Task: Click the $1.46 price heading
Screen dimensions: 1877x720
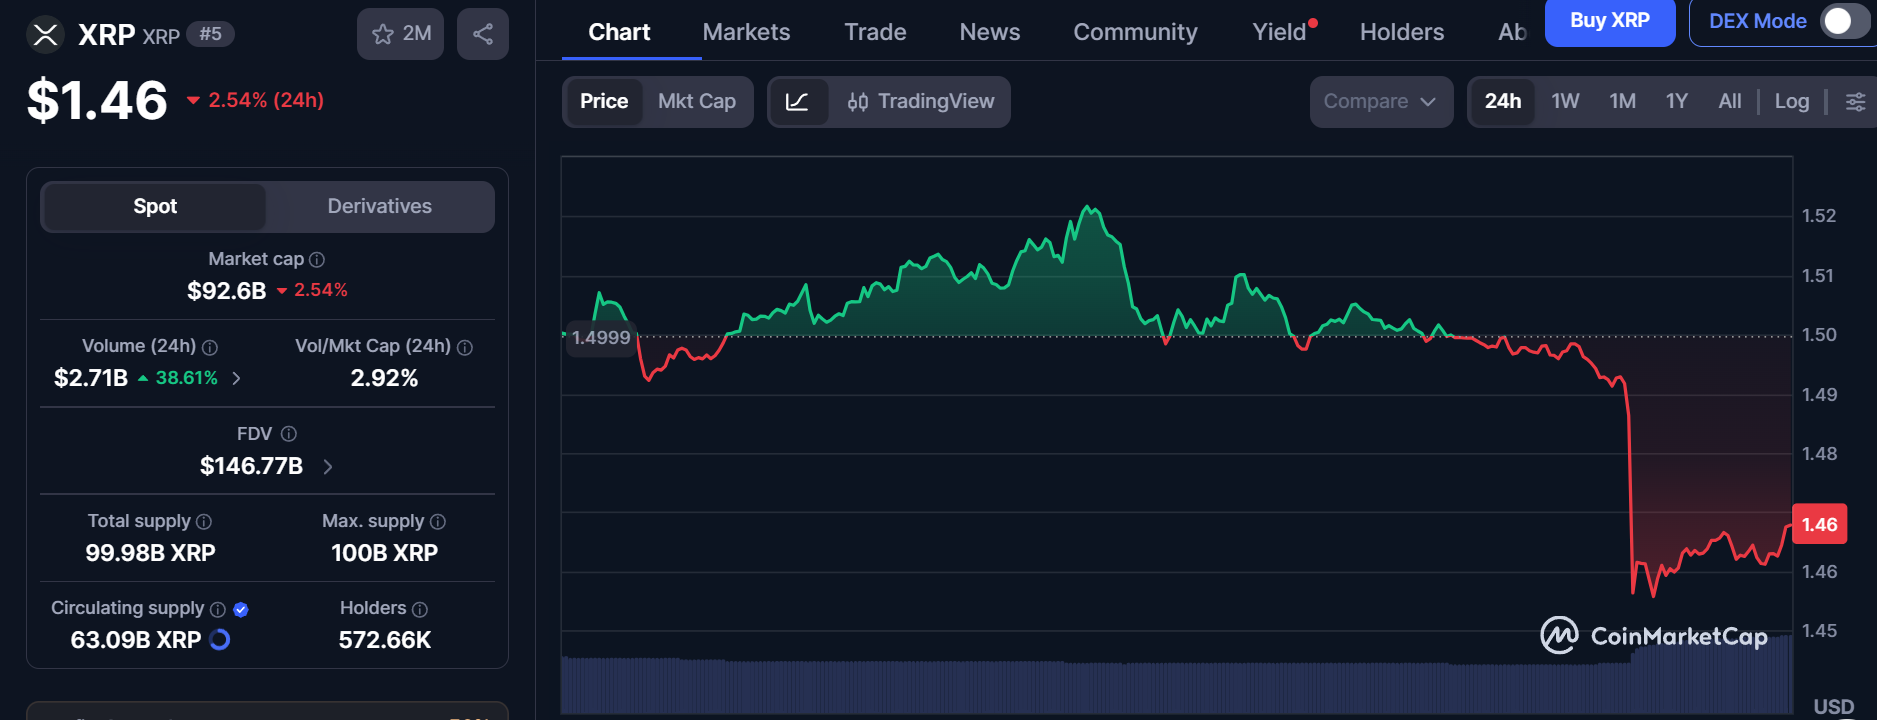Action: click(97, 100)
